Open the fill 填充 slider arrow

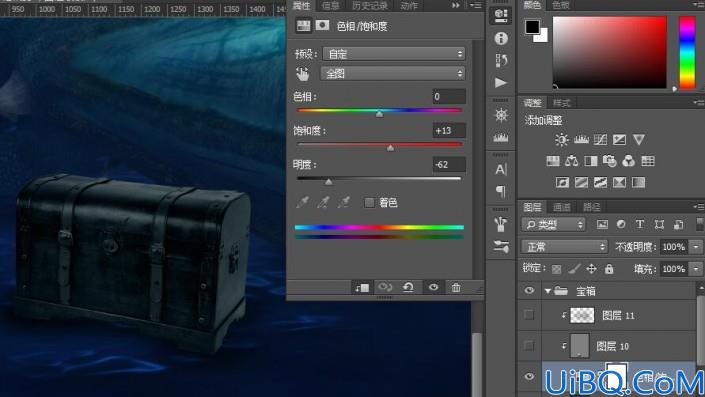(x=696, y=269)
